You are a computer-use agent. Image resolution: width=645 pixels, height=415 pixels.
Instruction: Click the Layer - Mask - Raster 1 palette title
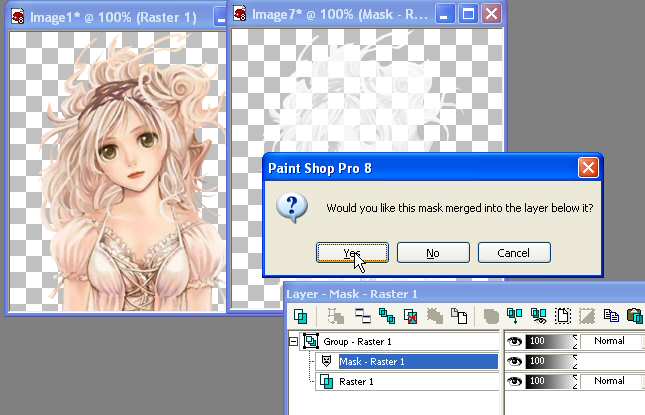[x=352, y=294]
